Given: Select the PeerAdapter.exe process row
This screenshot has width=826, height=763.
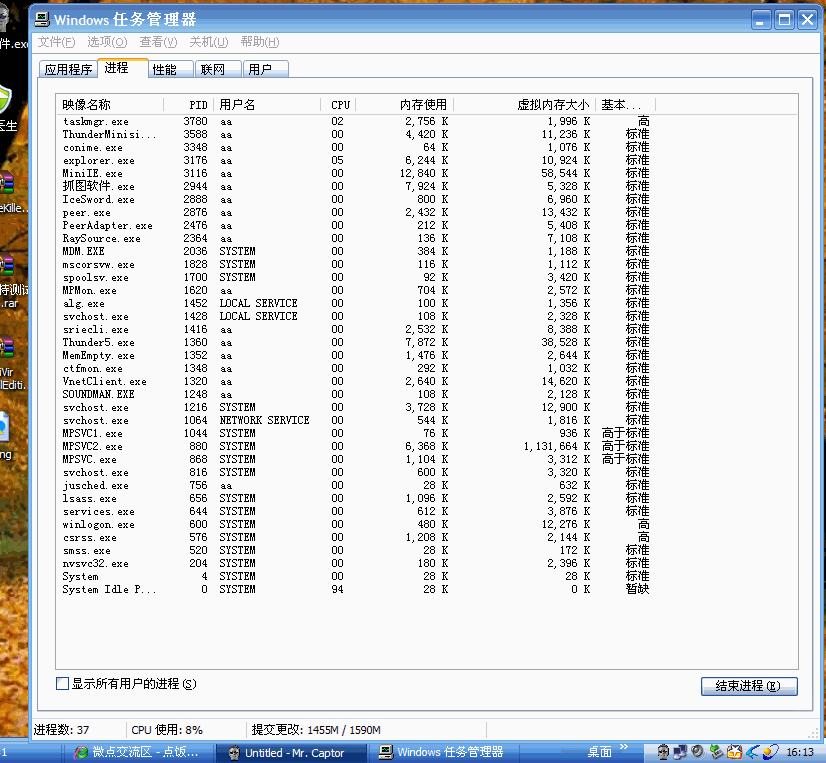Looking at the screenshot, I should click(x=356, y=226).
